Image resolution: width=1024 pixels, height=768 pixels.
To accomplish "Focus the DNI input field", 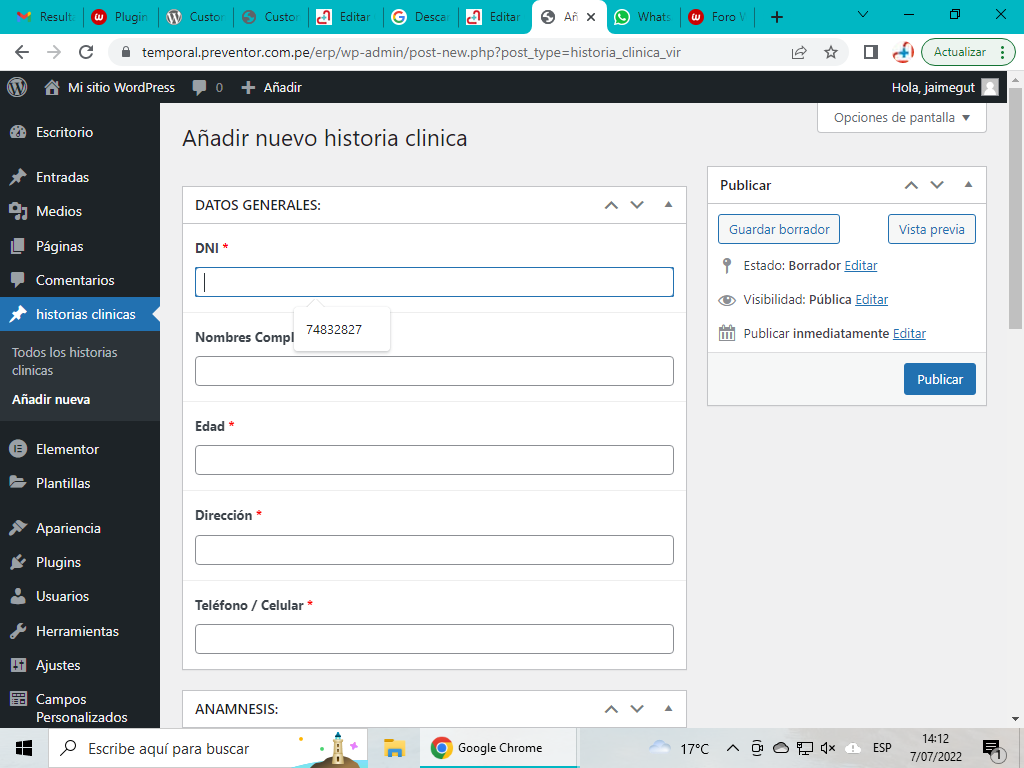I will [434, 282].
